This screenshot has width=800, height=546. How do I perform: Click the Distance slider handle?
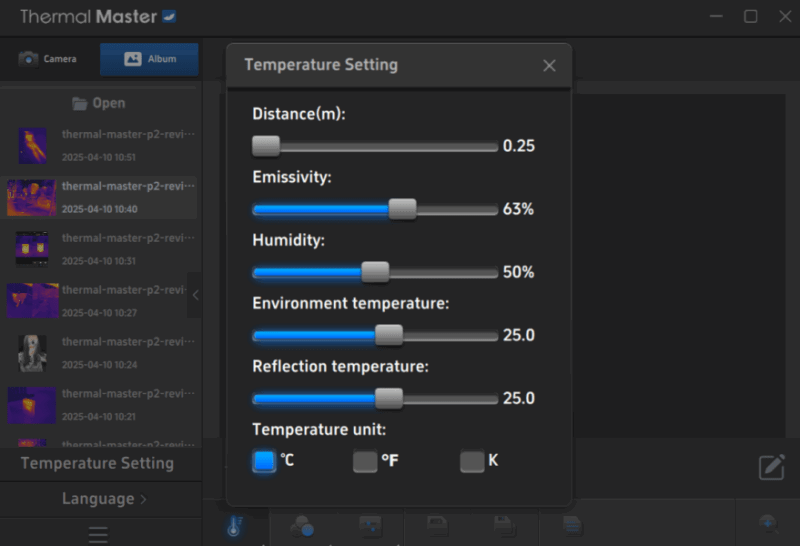click(266, 146)
